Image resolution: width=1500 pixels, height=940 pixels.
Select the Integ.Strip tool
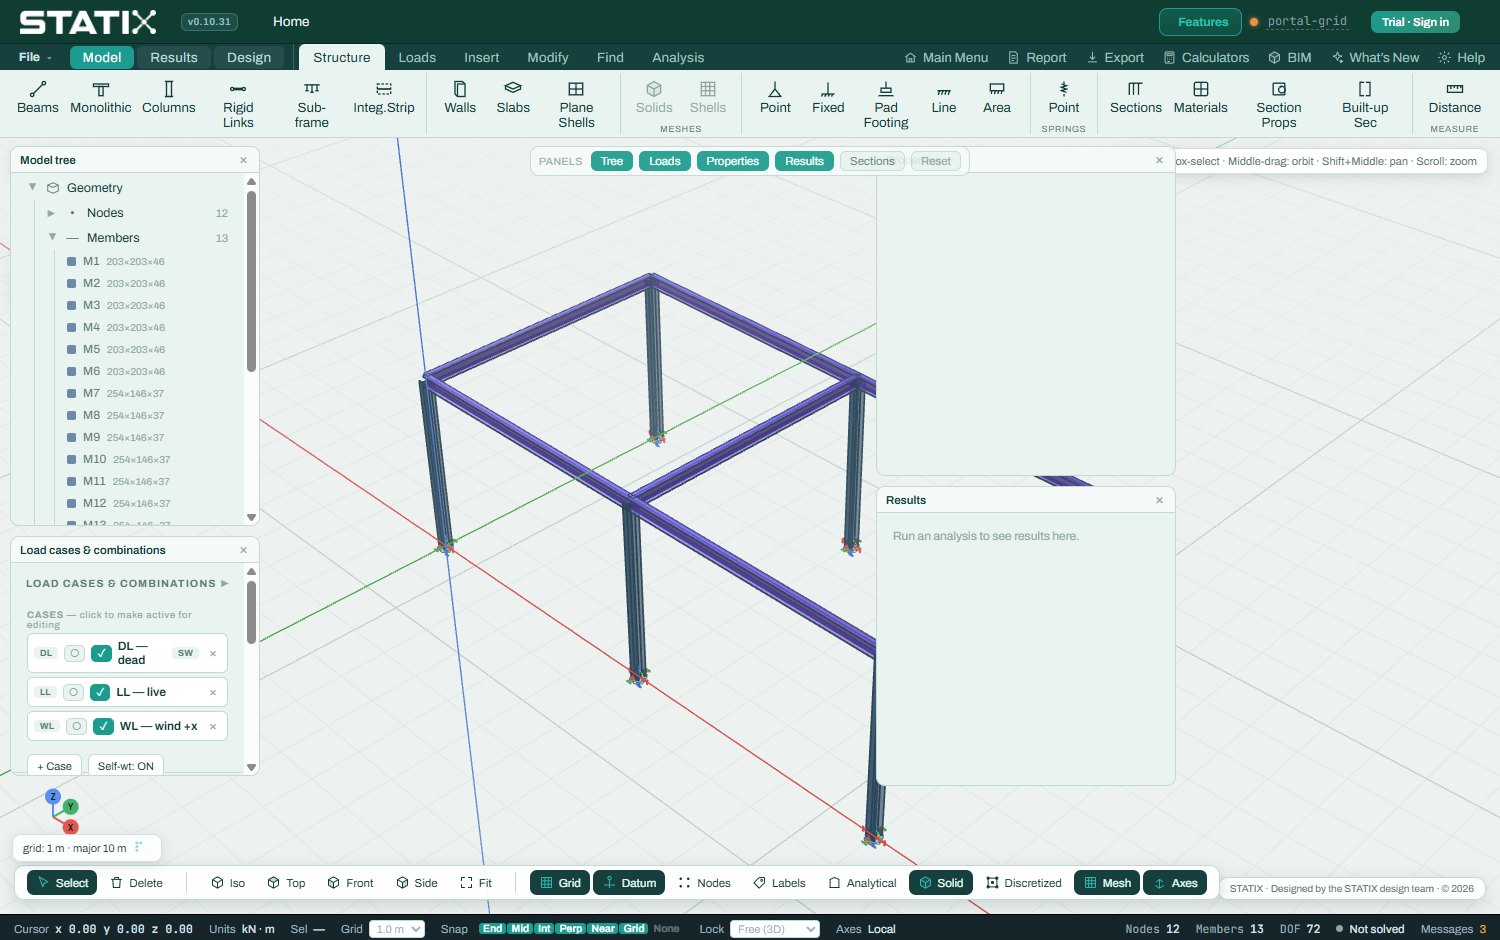tap(384, 98)
